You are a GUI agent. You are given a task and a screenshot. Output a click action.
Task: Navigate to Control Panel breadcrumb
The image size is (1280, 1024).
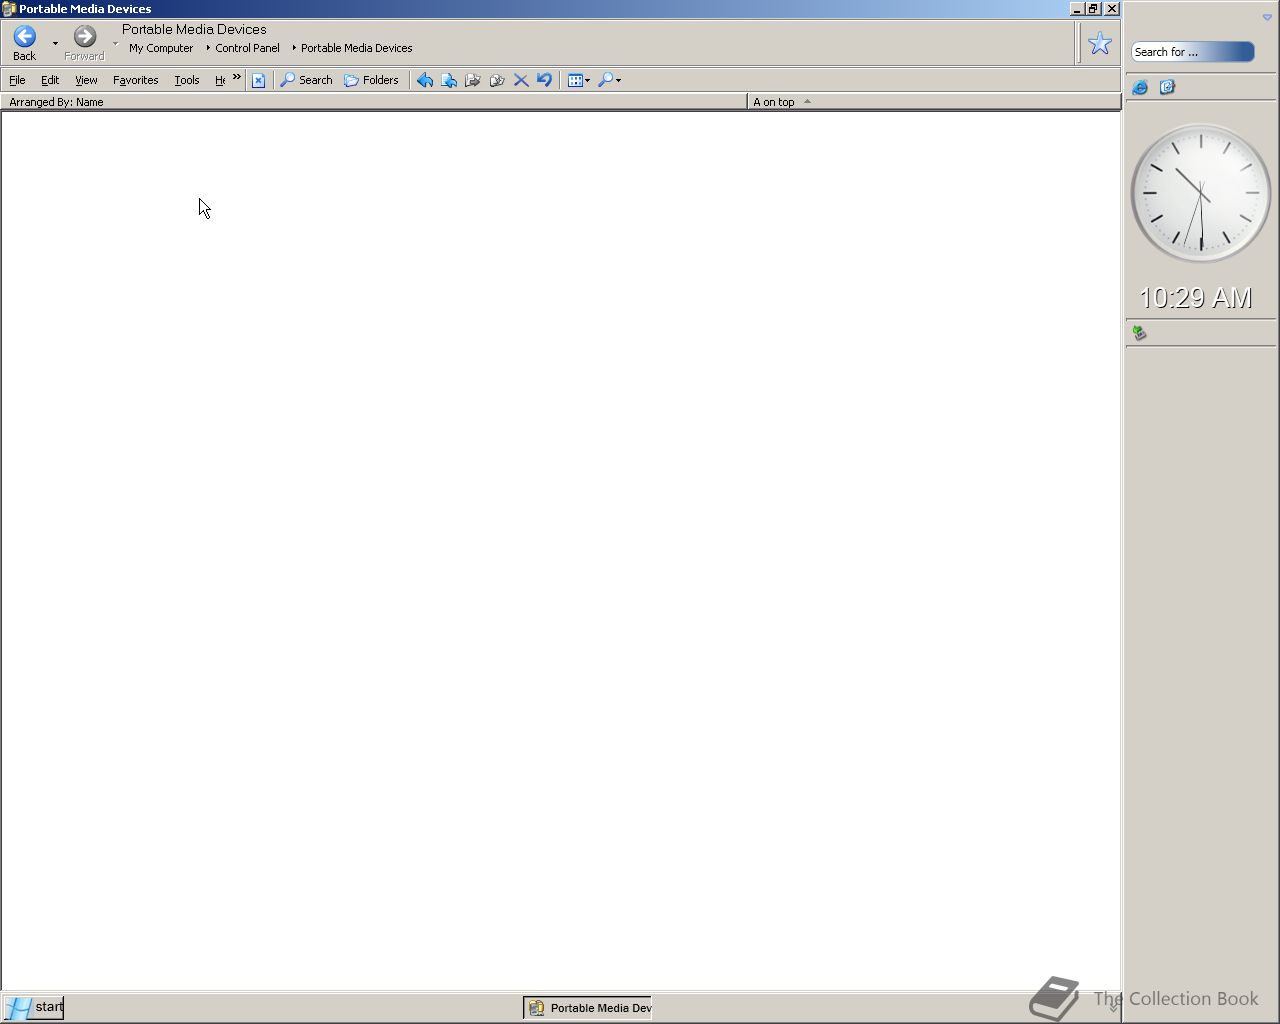tap(247, 48)
